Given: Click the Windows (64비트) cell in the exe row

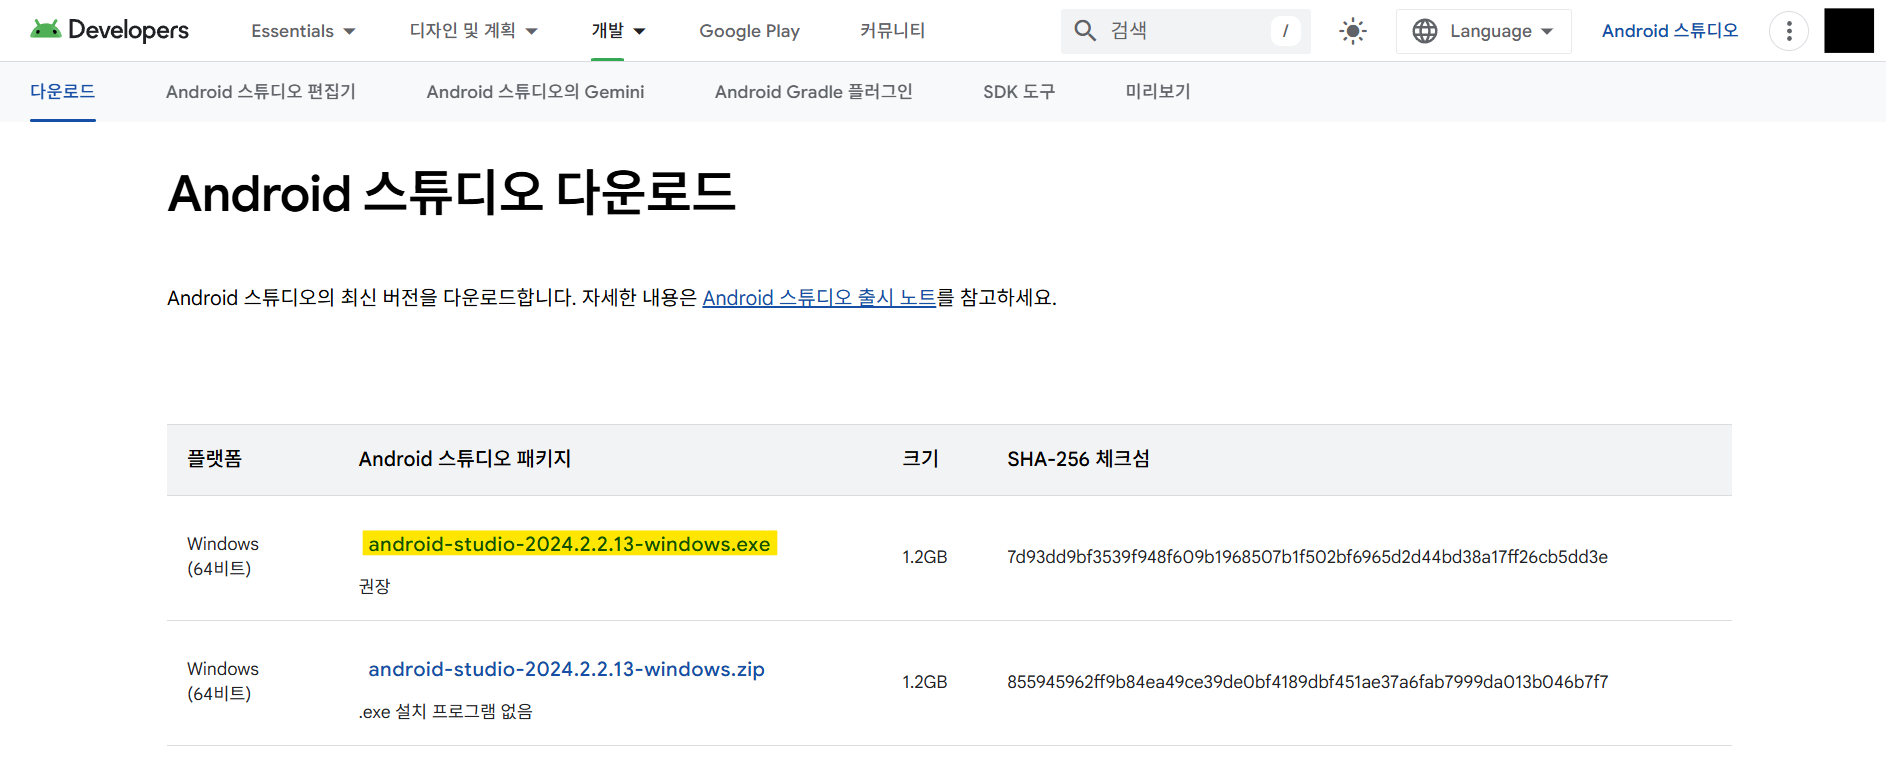Looking at the screenshot, I should pyautogui.click(x=223, y=556).
